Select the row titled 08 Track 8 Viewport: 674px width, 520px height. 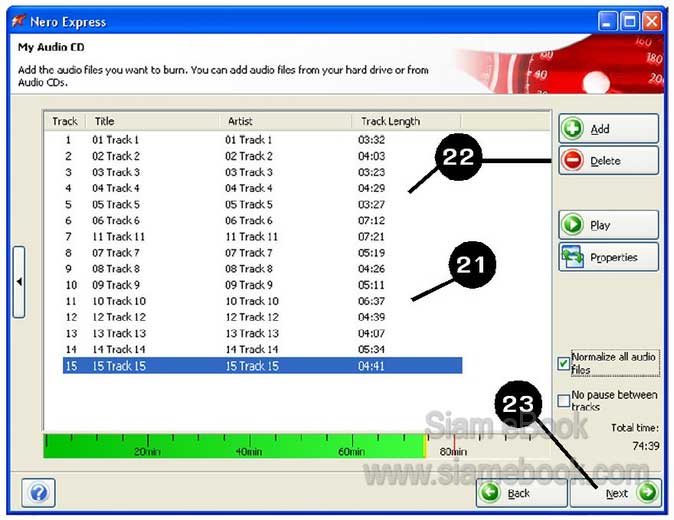263,269
